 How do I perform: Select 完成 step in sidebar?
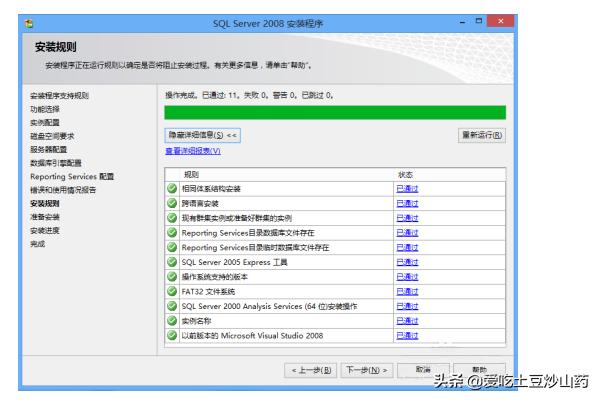(38, 244)
